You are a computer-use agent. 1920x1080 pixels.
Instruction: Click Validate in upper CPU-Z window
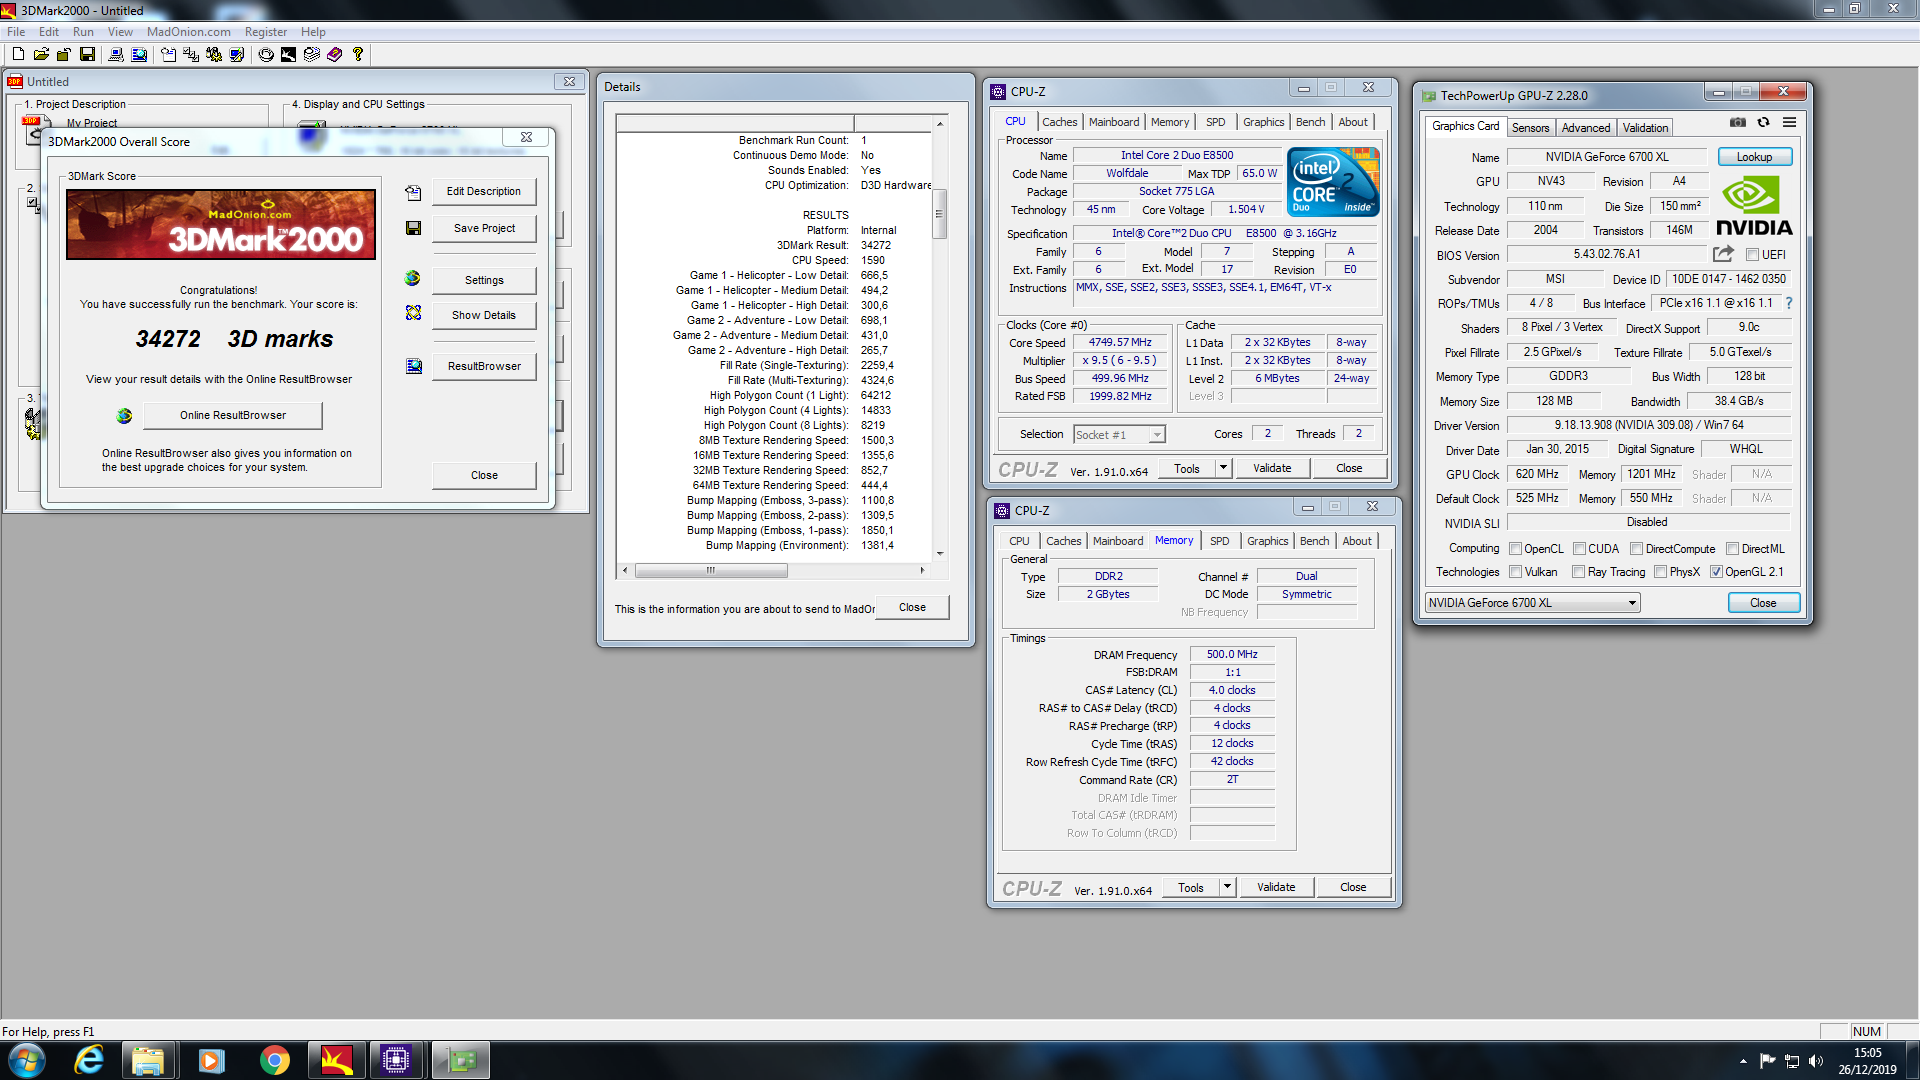[1272, 468]
